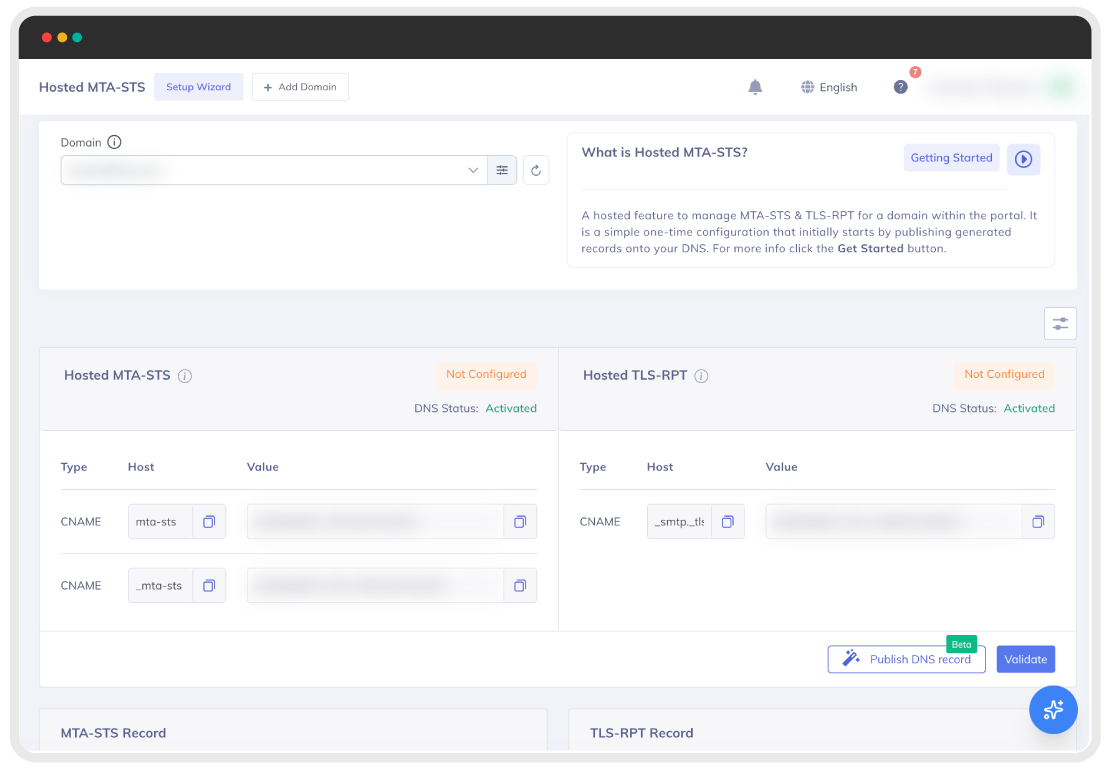Click the TLS-RPT Record heading

[642, 733]
